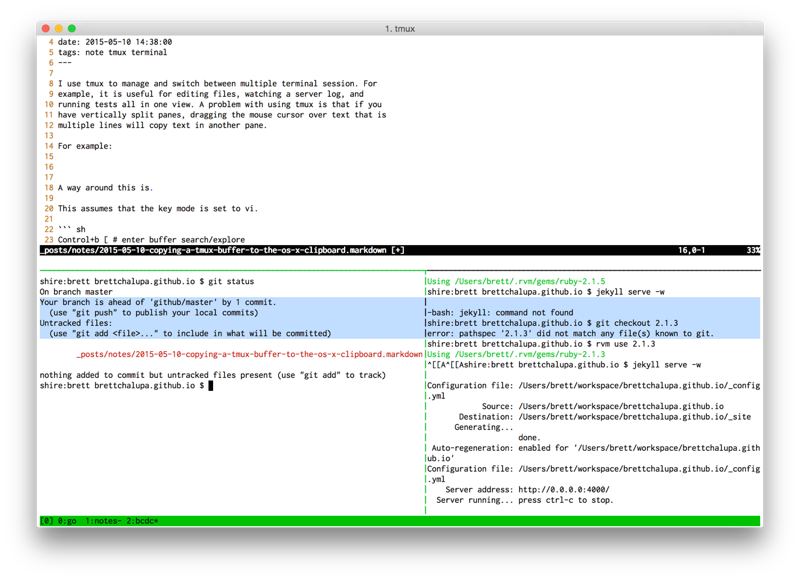800x580 pixels.
Task: Click 'Control+b [ # enter buffer search/explore' line
Action: pyautogui.click(x=151, y=240)
